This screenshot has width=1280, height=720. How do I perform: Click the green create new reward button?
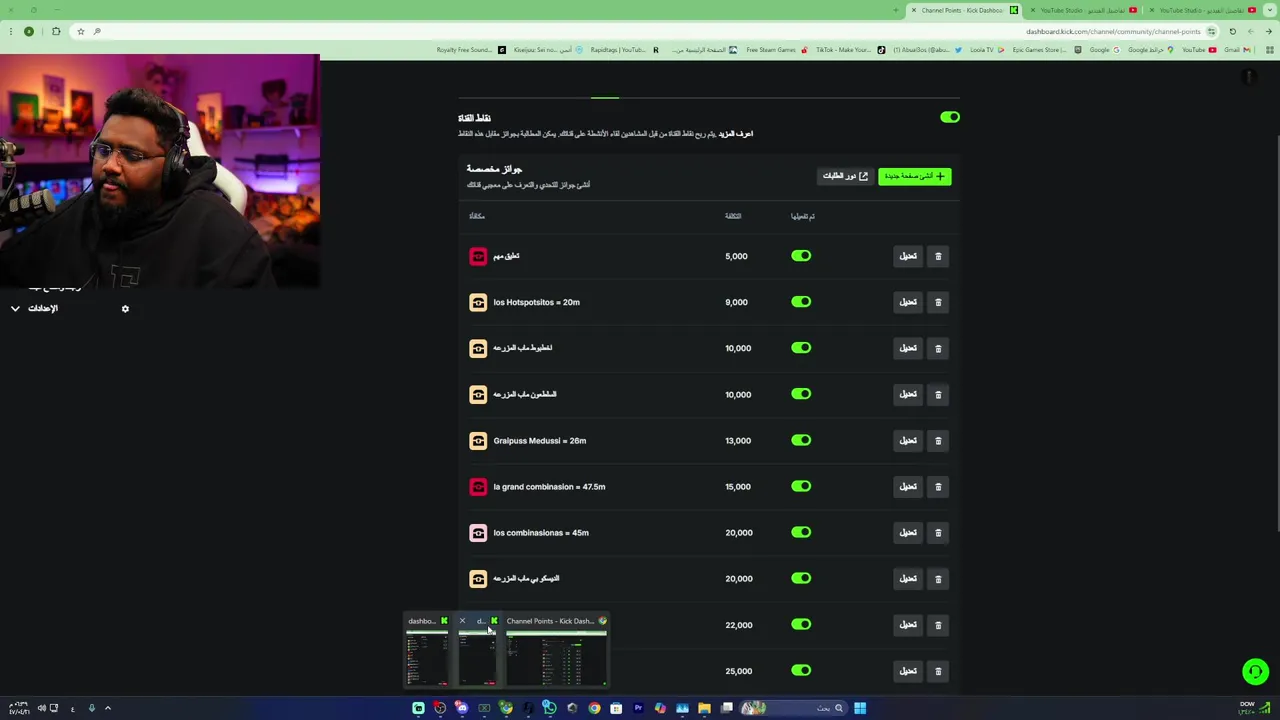coord(914,176)
